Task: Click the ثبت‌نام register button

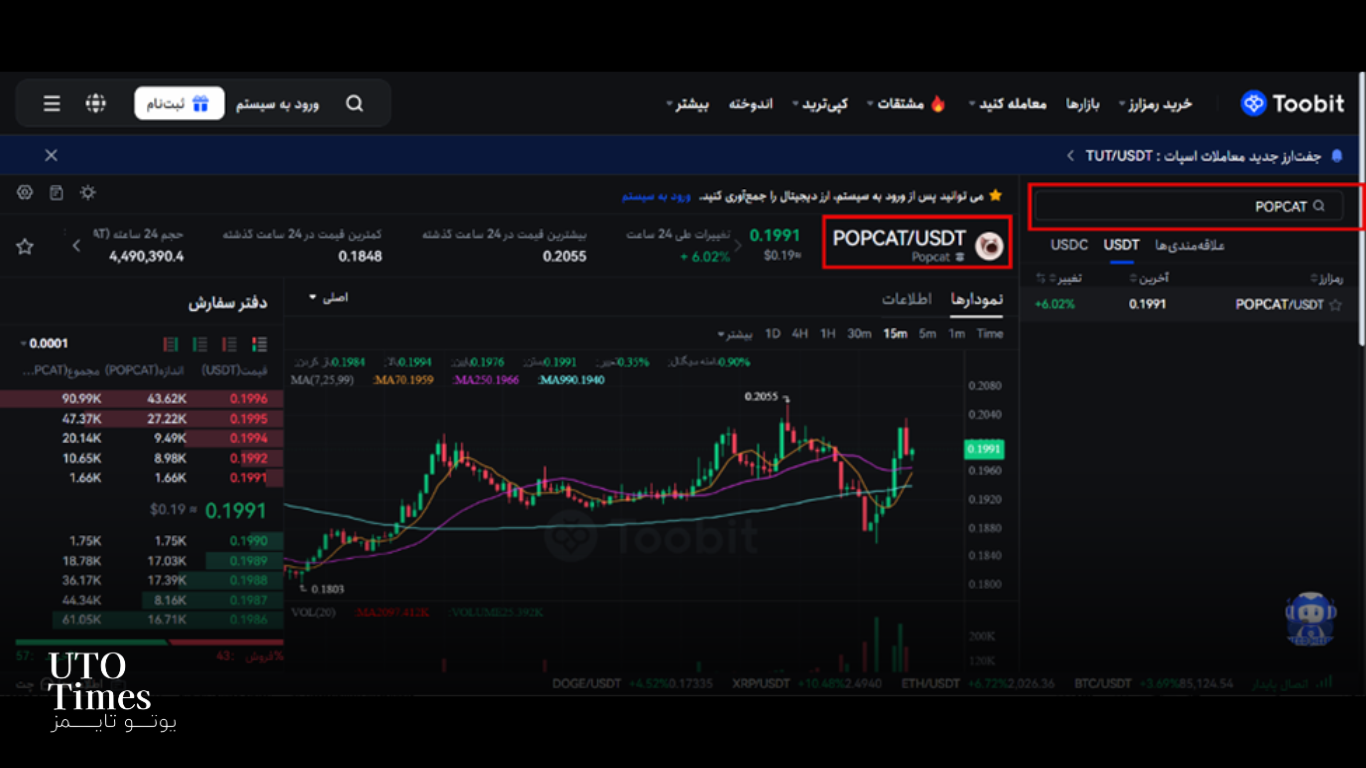Action: pos(179,104)
